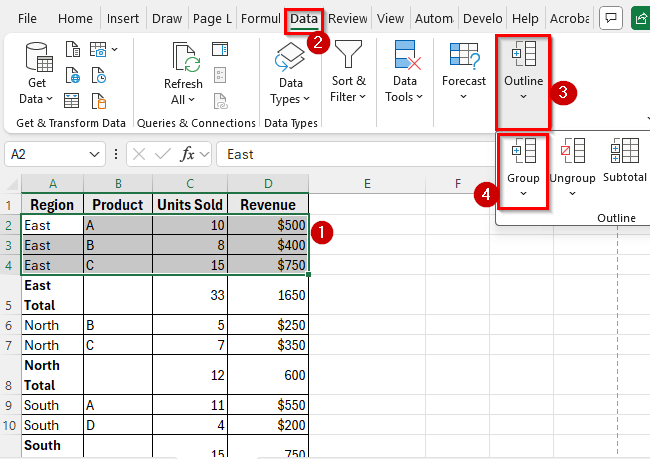Switch to the Home tab
Viewport: 650px width, 459px height.
pos(75,19)
